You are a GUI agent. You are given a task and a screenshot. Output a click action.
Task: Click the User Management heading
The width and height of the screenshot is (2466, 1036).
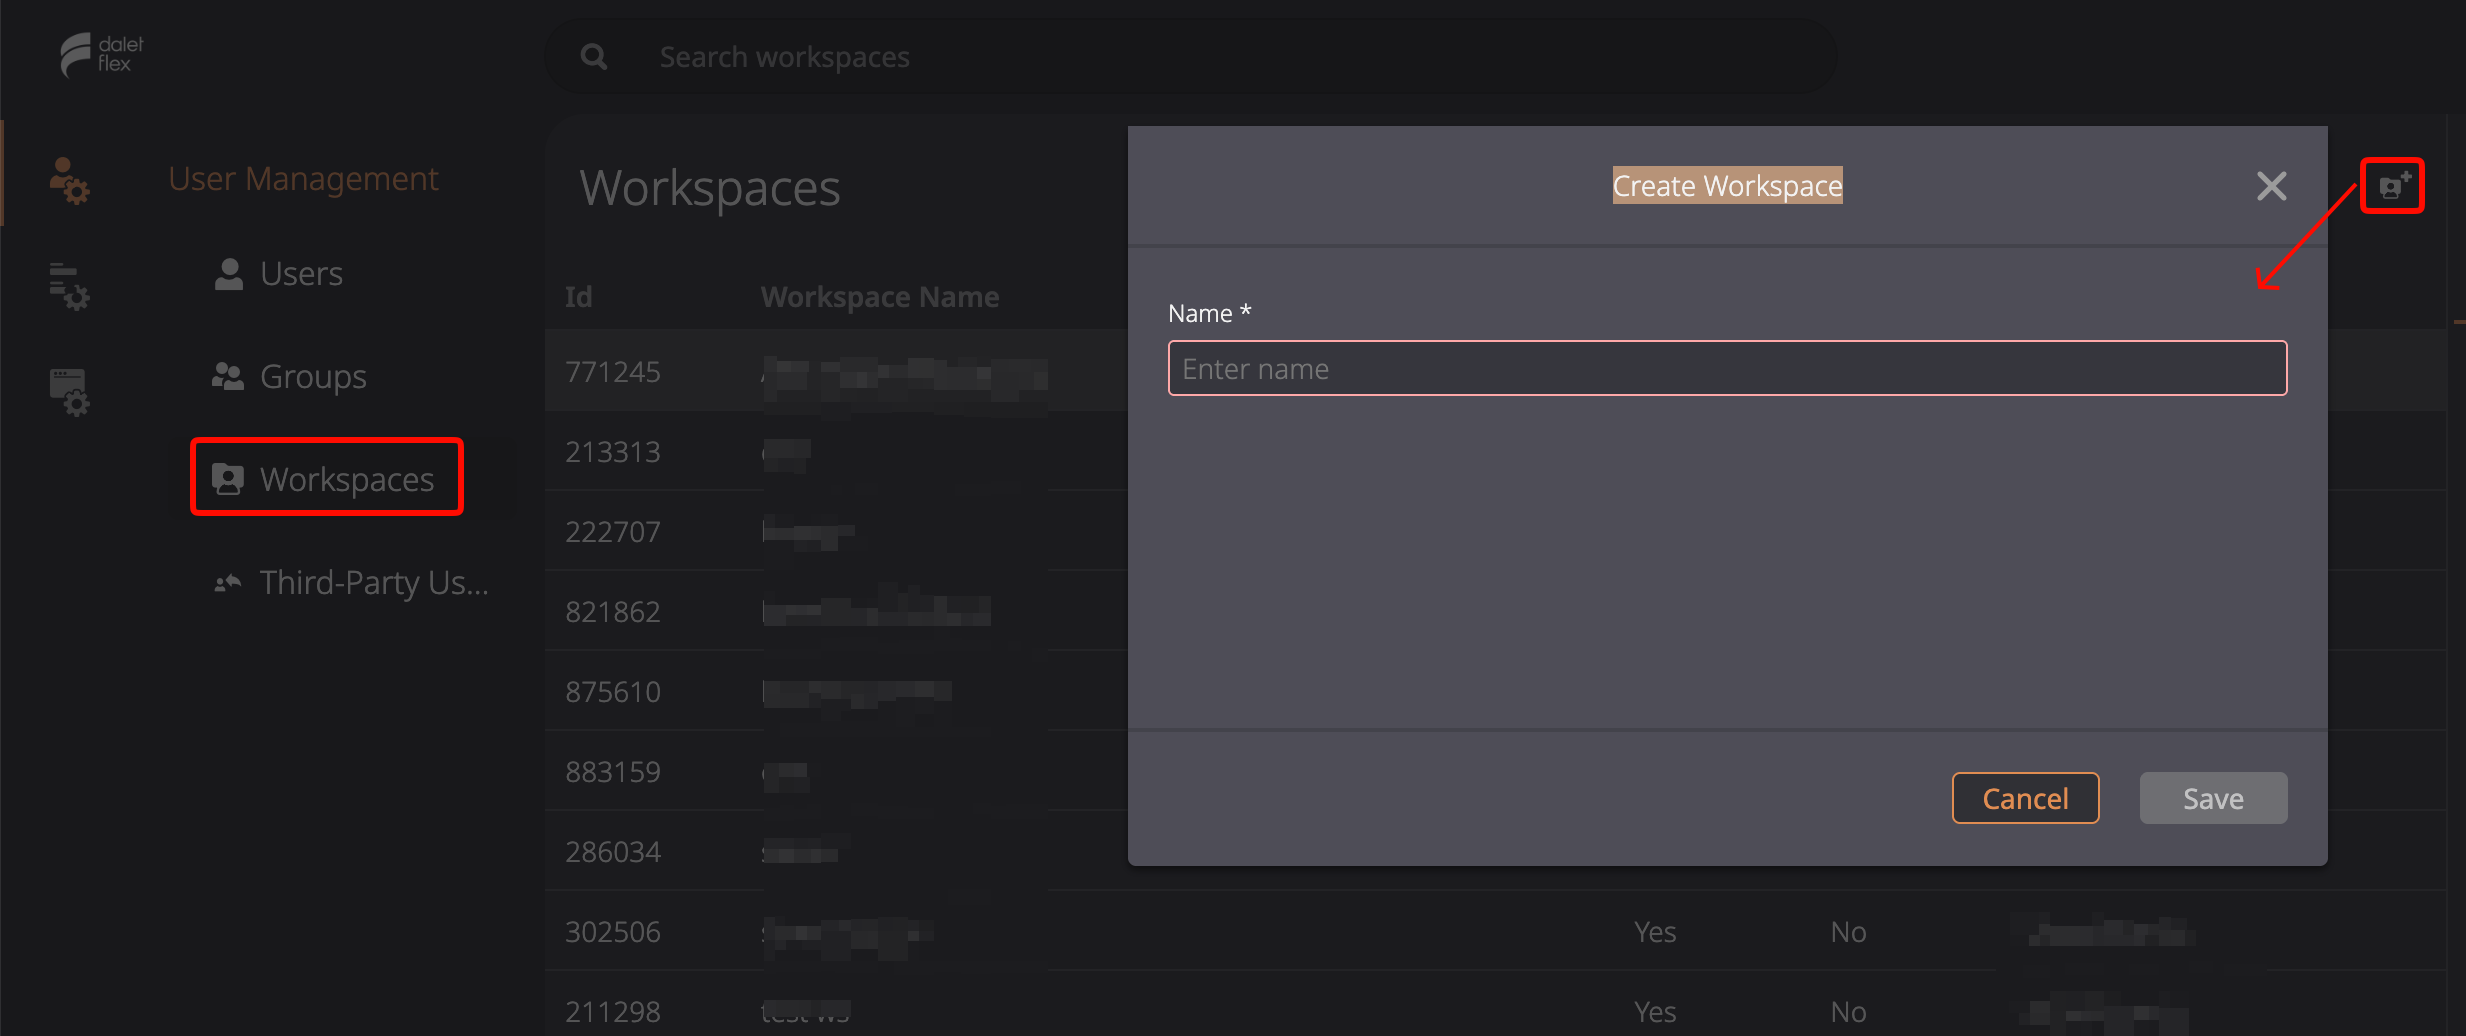point(303,179)
